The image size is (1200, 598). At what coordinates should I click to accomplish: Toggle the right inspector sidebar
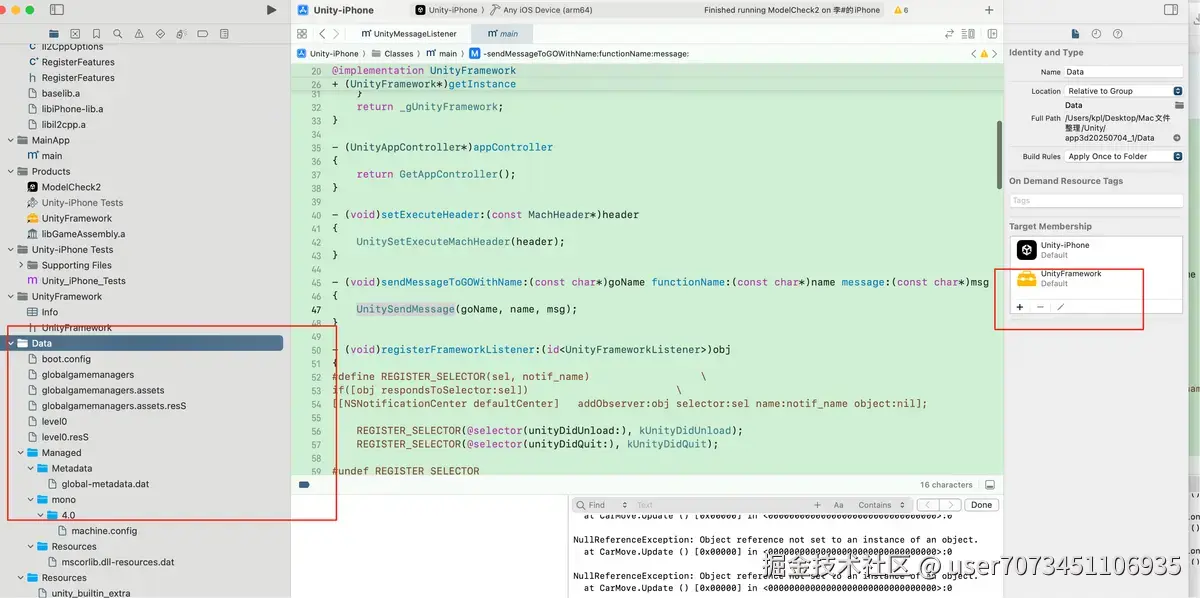(1171, 10)
